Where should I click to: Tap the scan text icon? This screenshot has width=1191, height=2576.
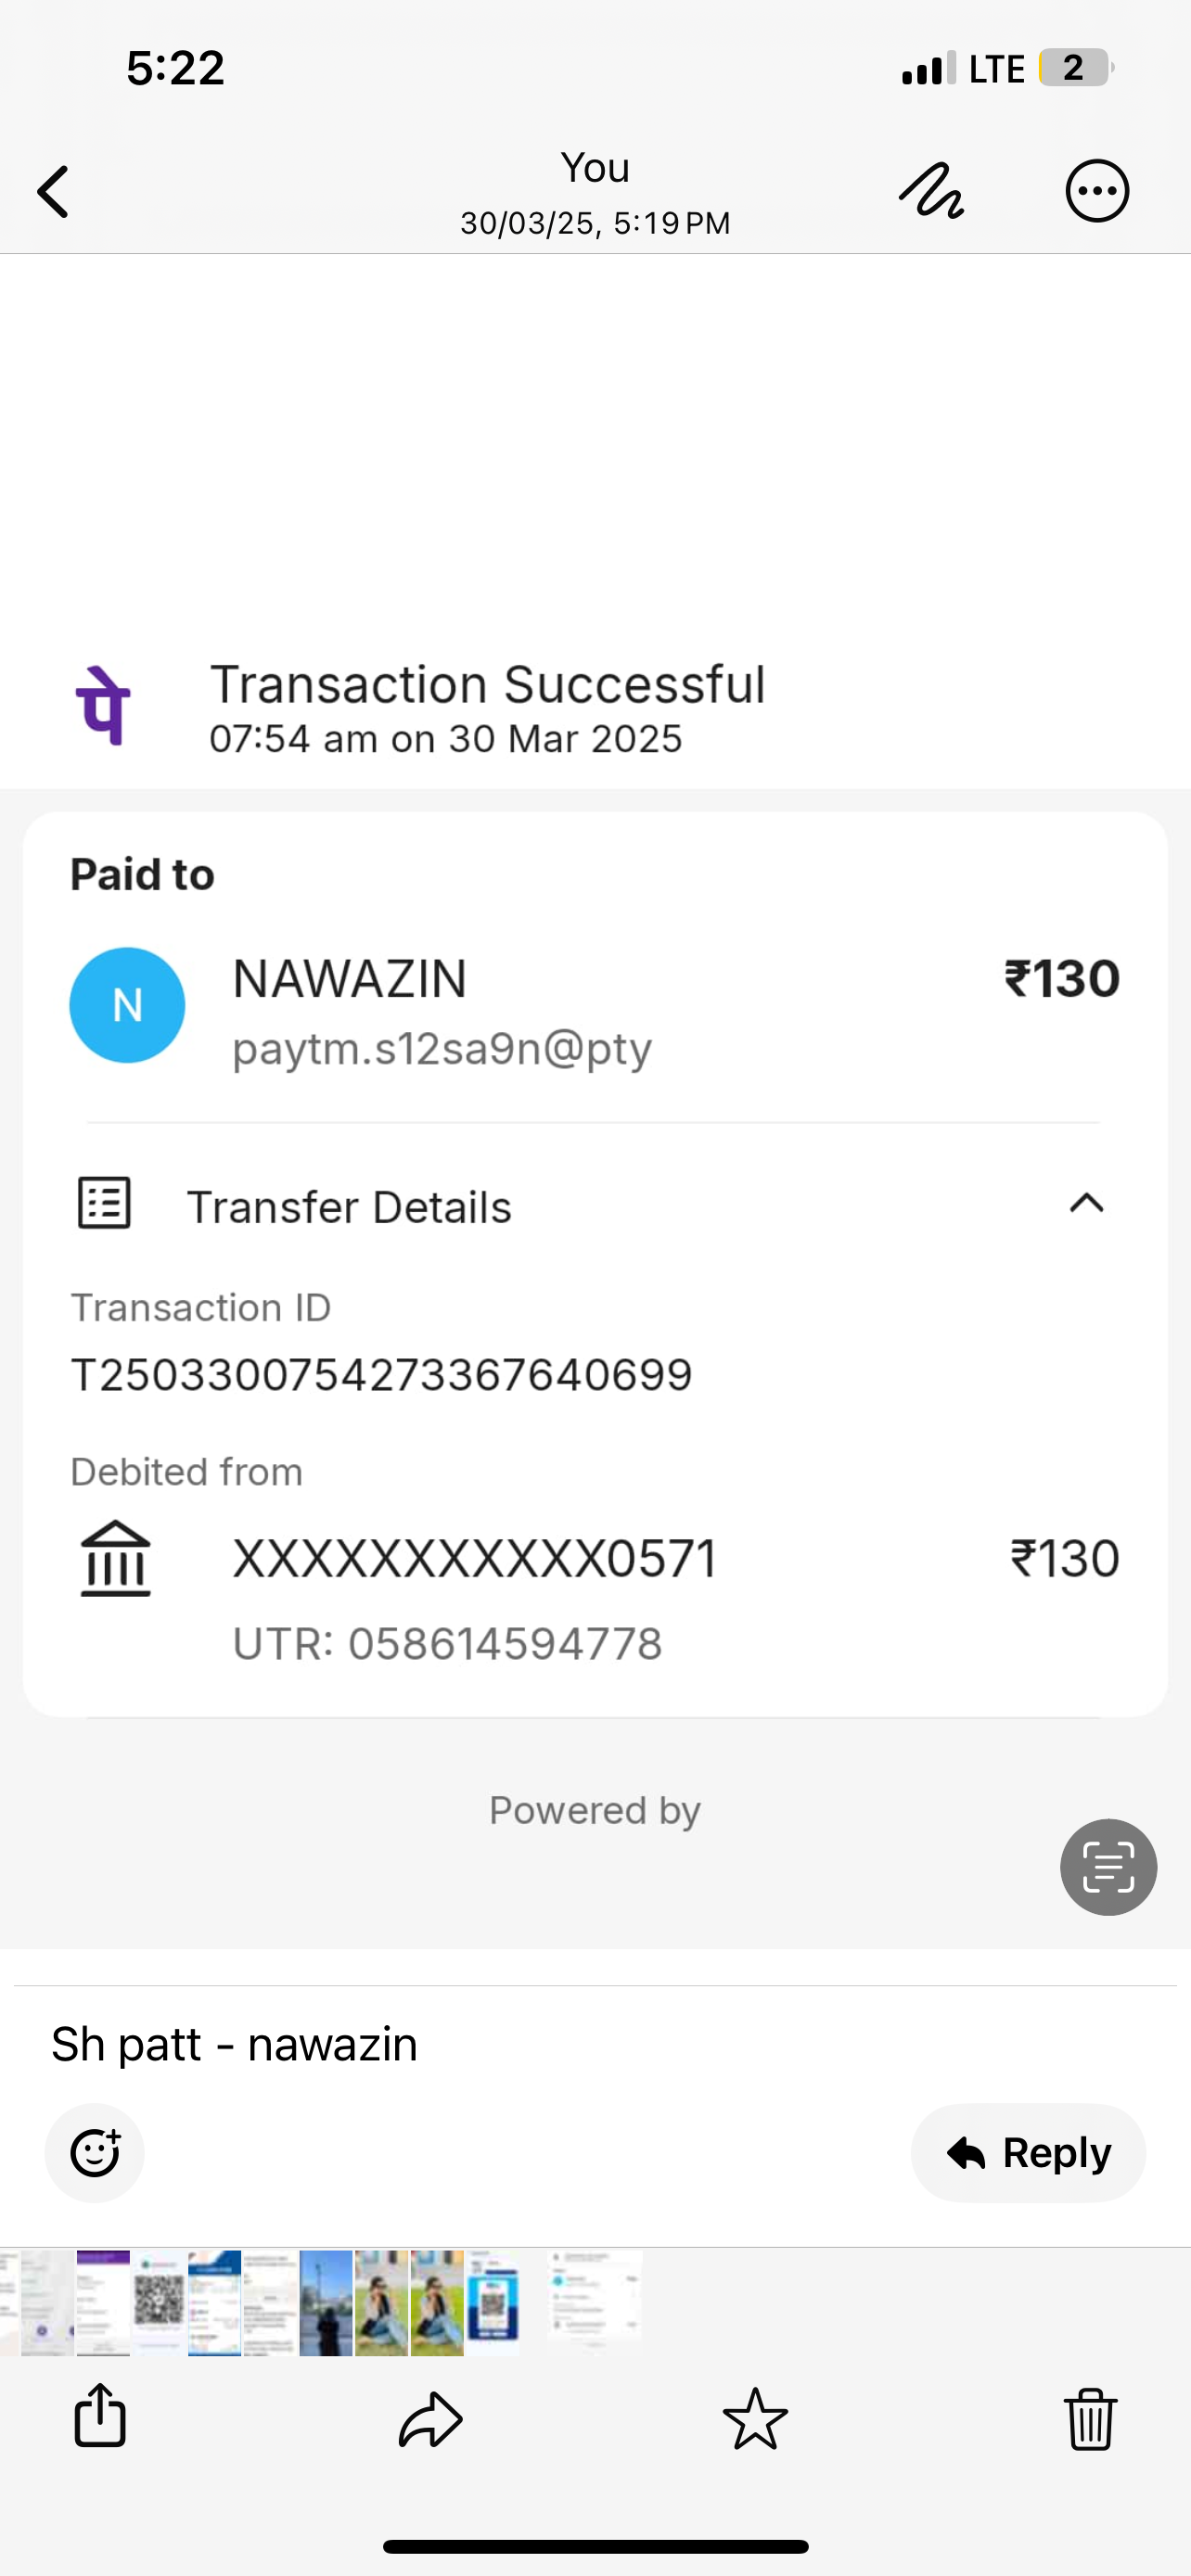1108,1866
